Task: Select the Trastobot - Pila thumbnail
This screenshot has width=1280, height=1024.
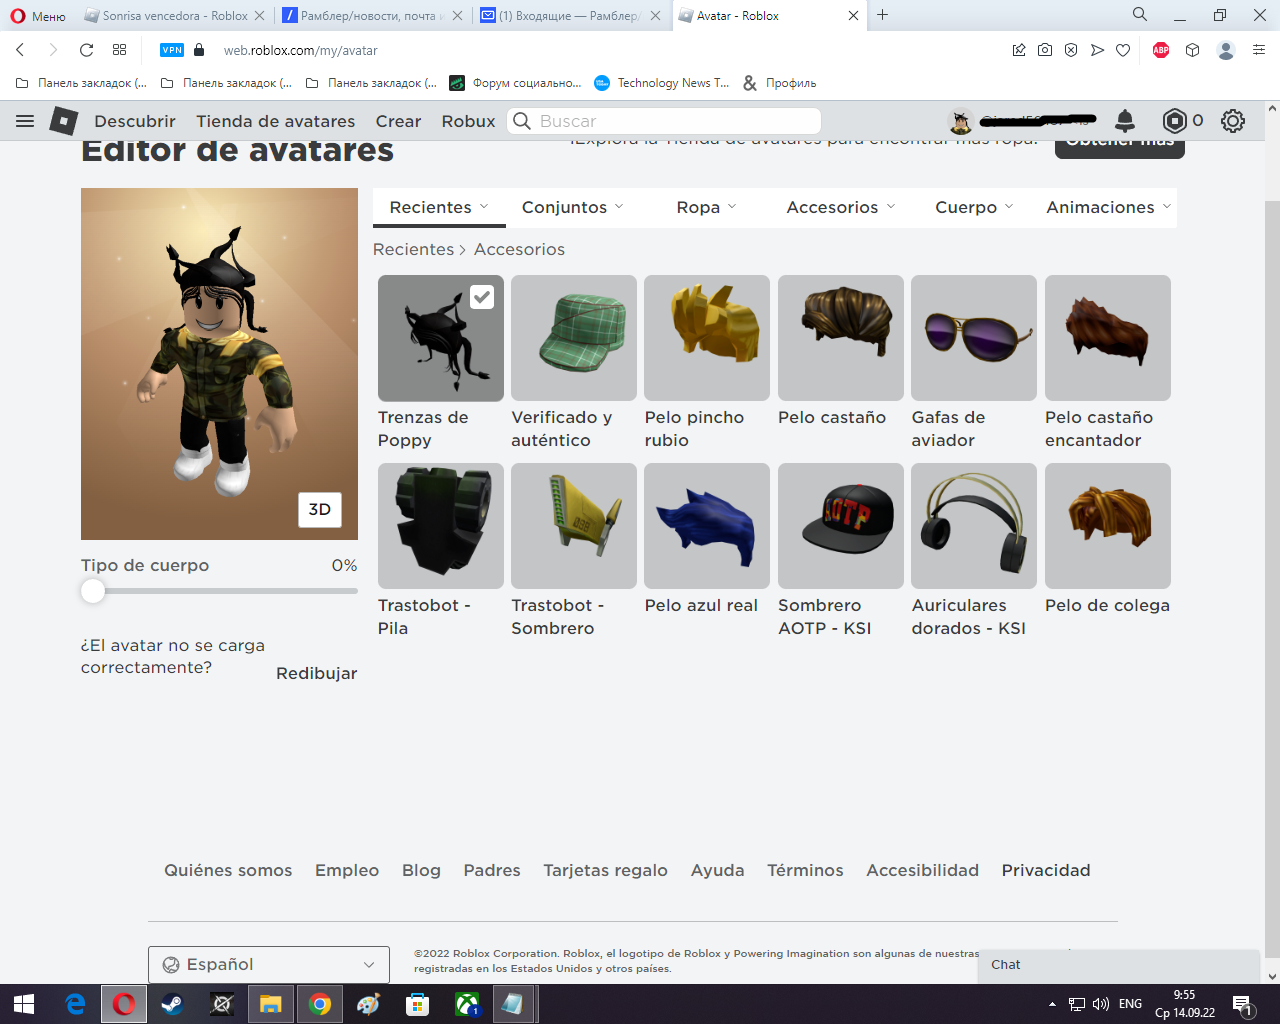Action: [x=441, y=526]
